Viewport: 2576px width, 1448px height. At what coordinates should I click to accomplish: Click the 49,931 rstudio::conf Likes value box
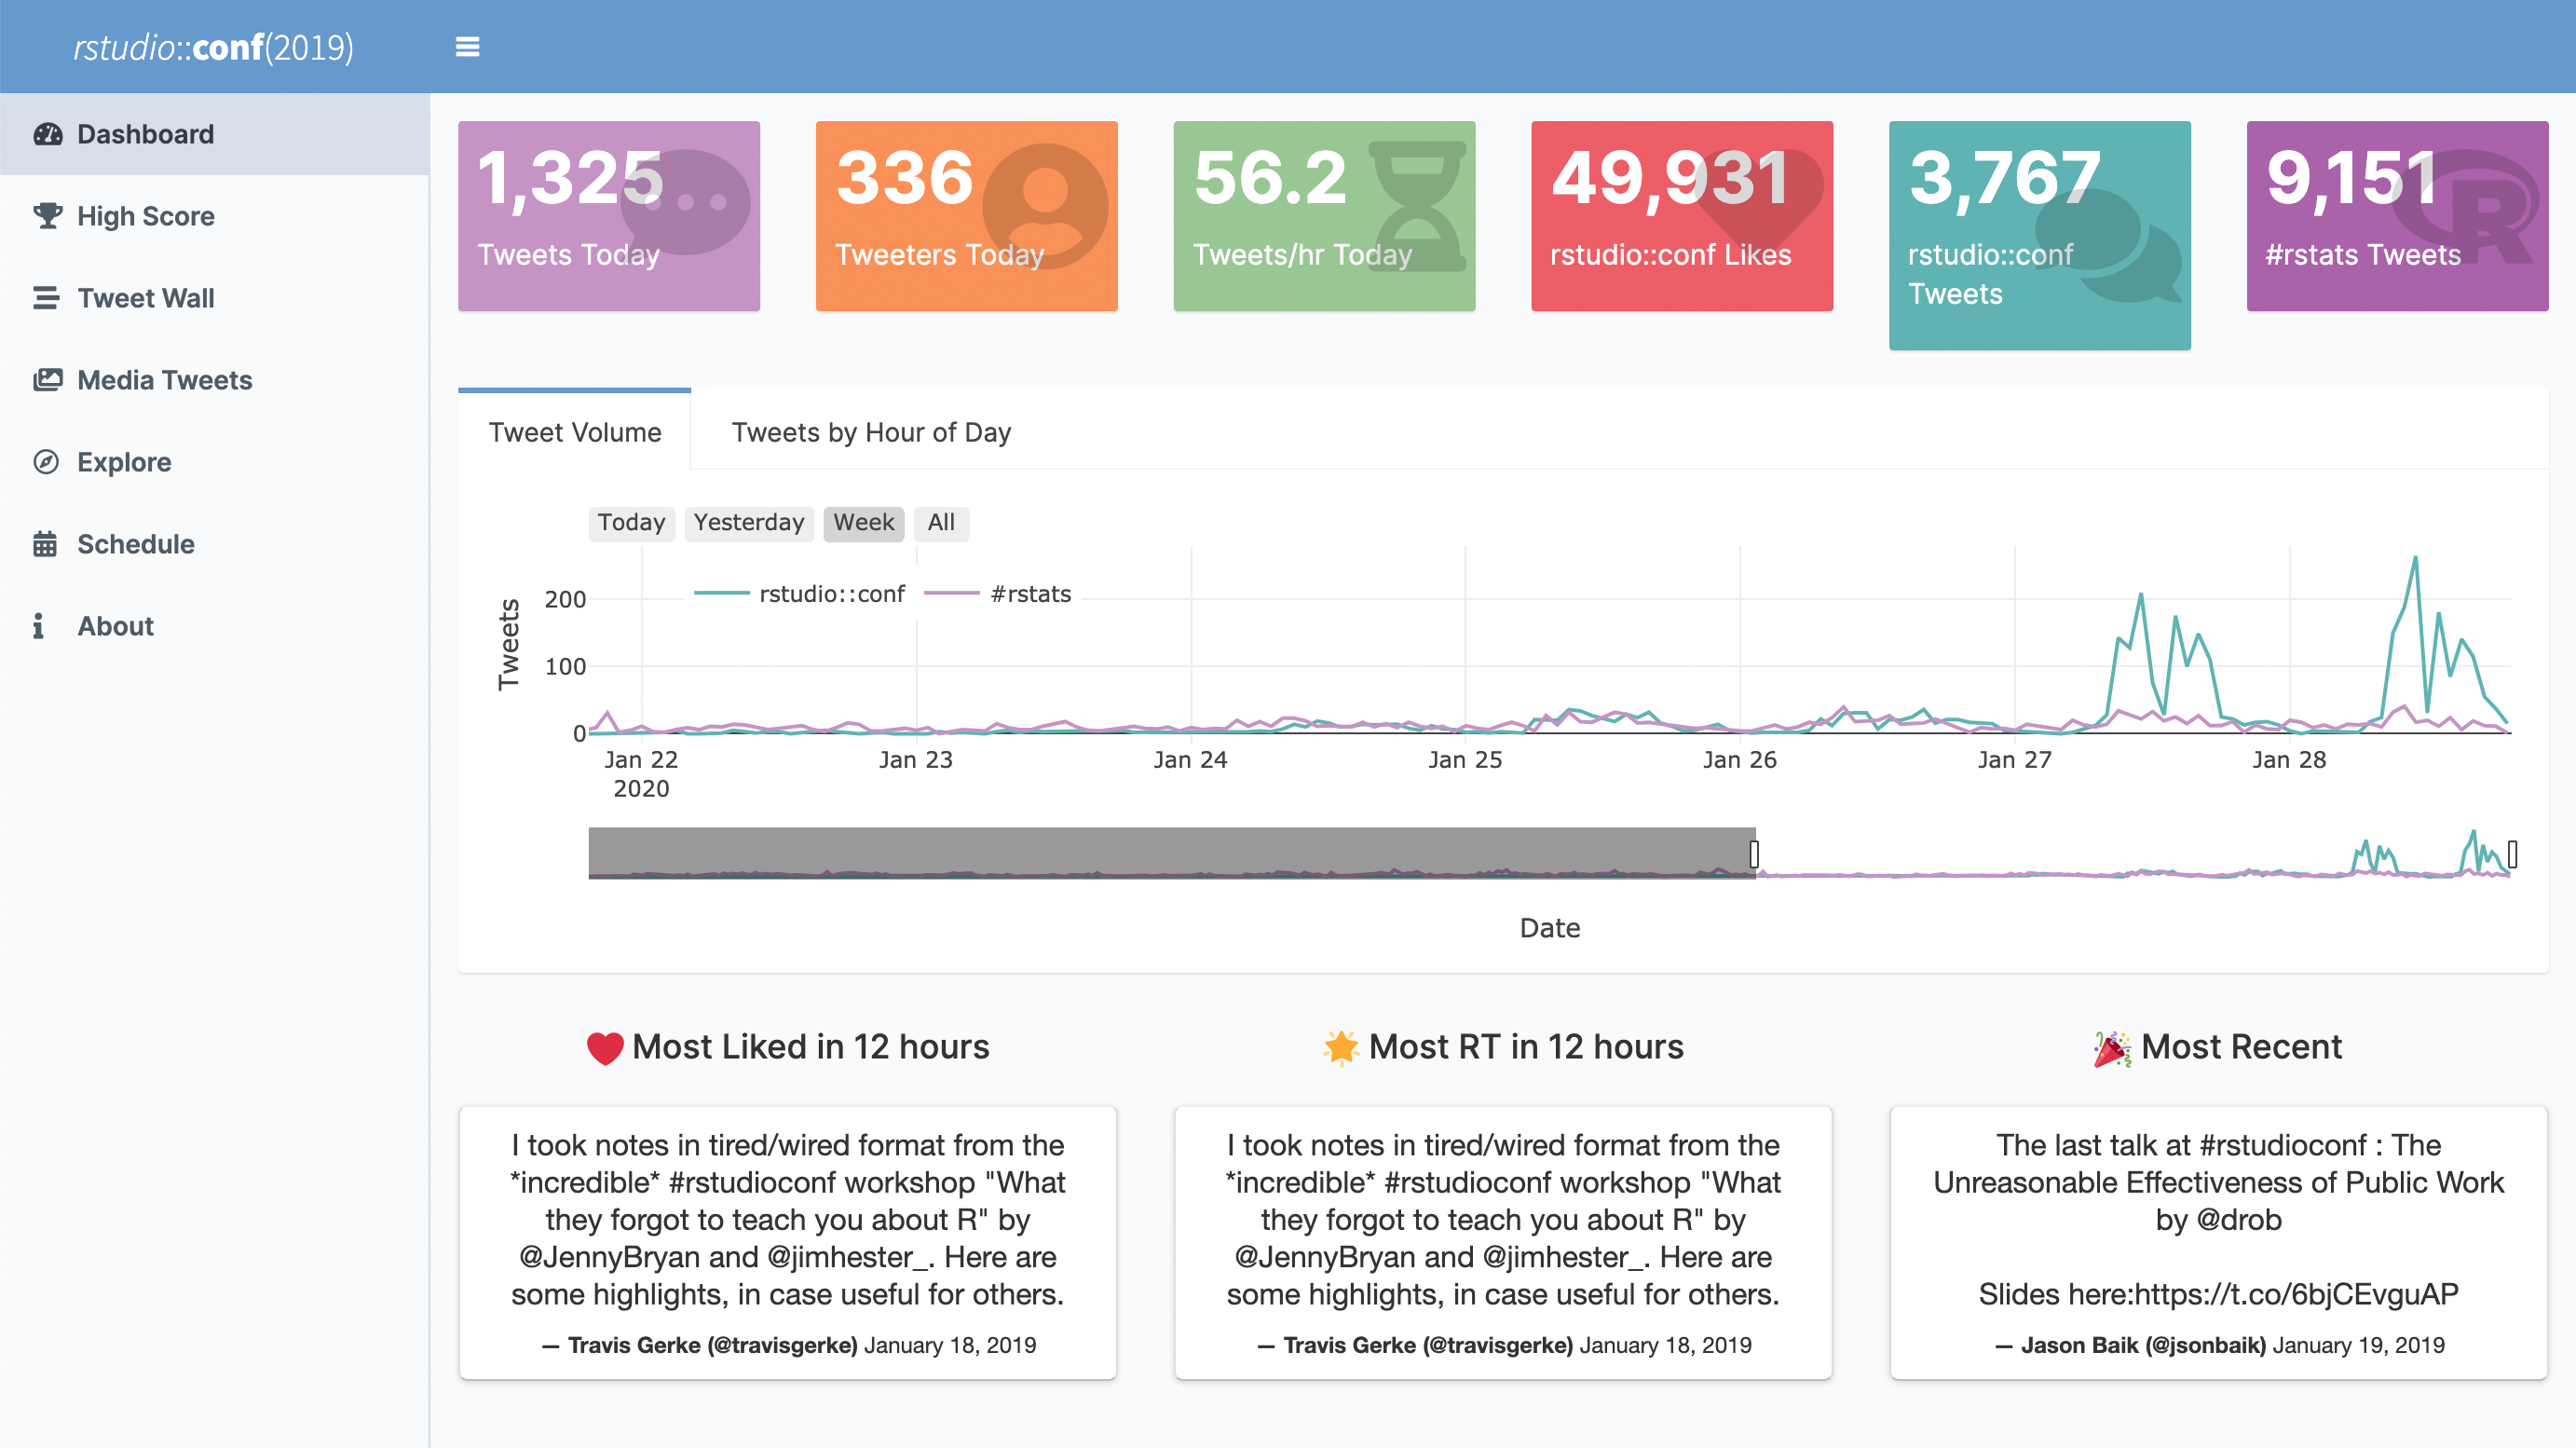click(1682, 216)
